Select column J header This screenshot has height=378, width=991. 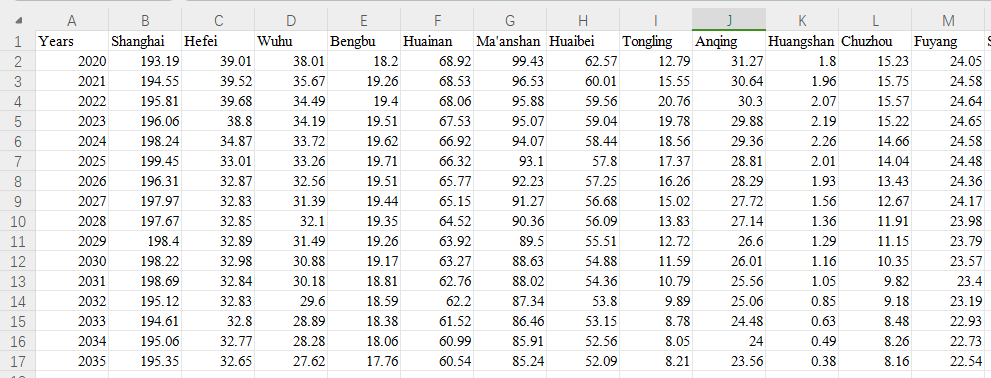(729, 21)
